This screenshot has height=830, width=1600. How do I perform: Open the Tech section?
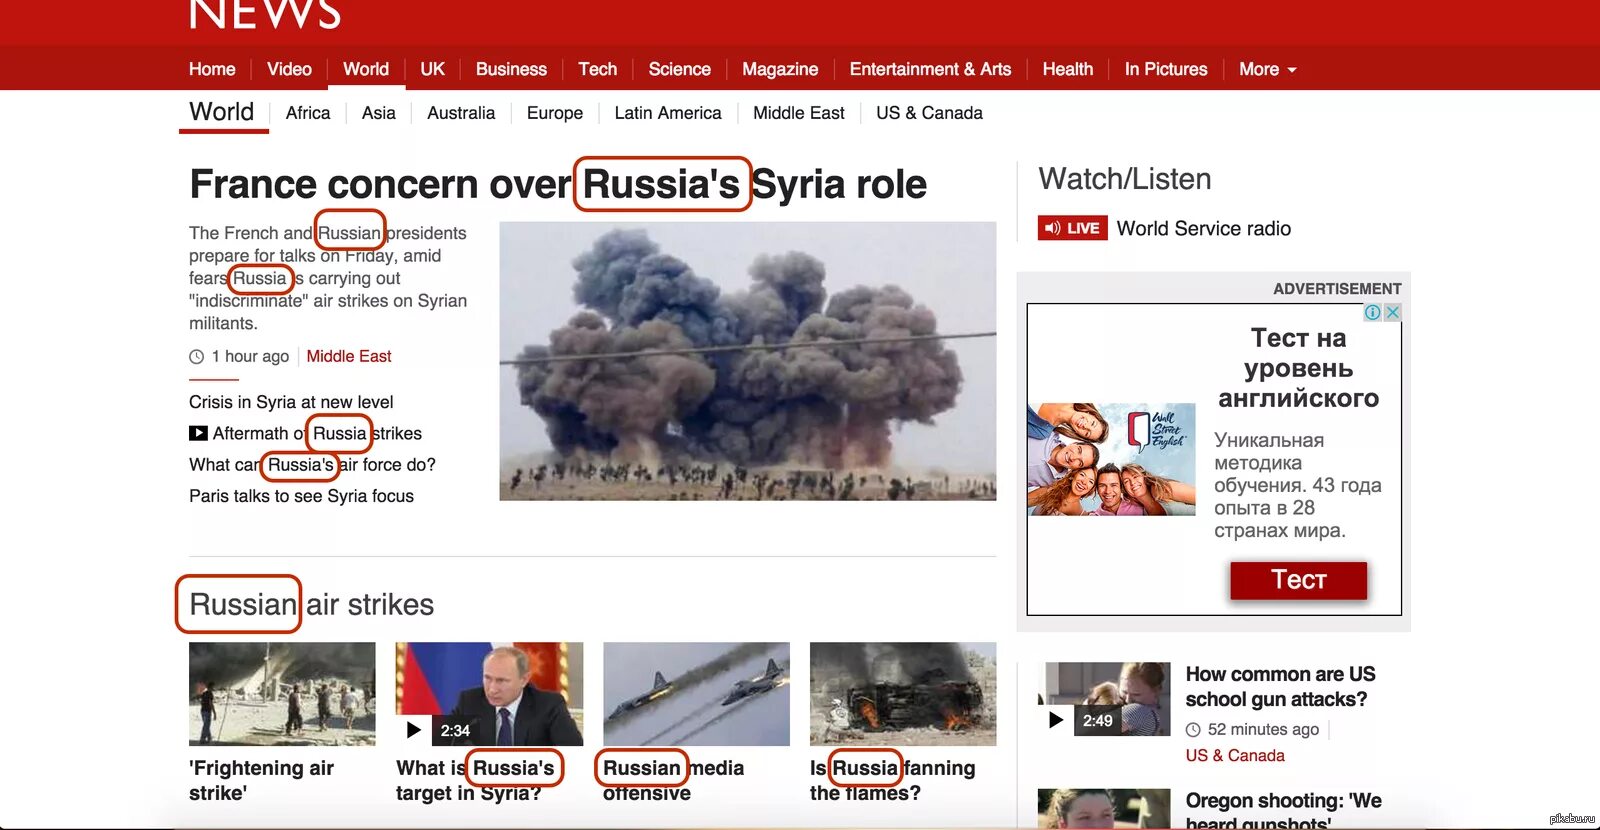(x=597, y=69)
